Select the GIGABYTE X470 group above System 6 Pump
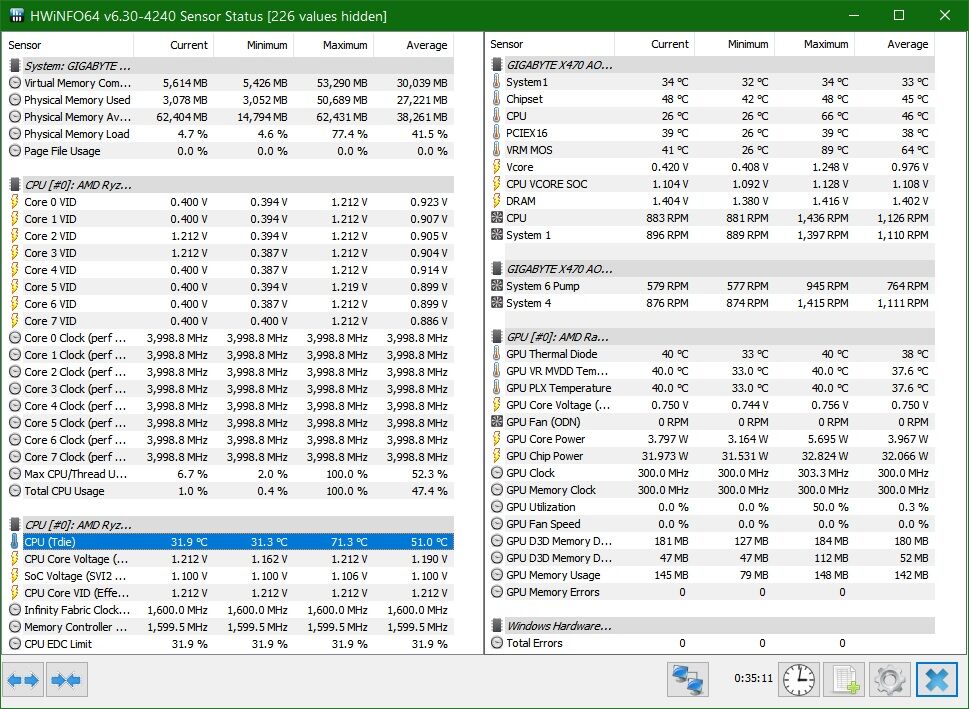Image resolution: width=969 pixels, height=709 pixels. (713, 269)
